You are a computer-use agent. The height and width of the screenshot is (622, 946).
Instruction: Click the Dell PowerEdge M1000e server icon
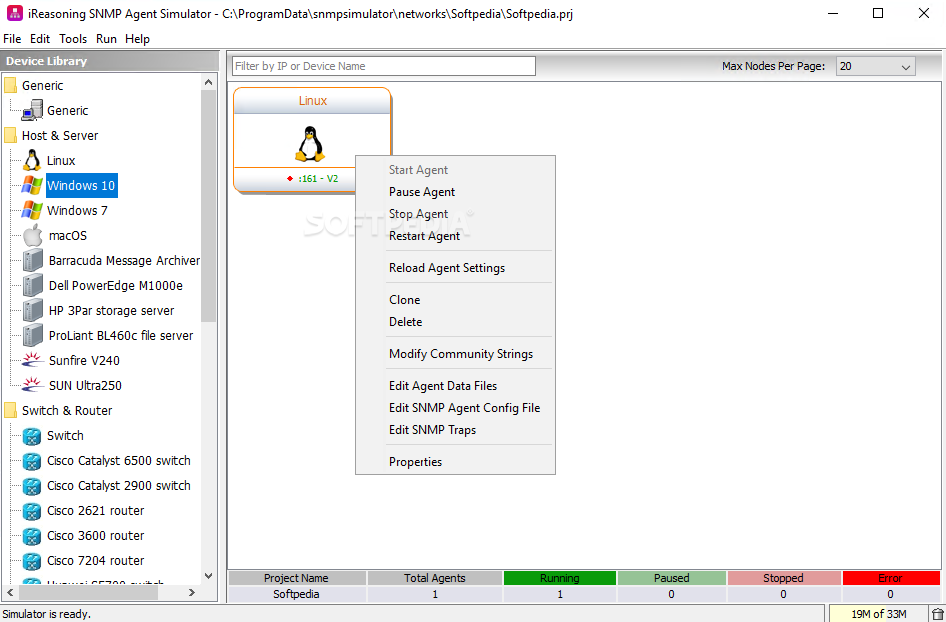[x=33, y=285]
